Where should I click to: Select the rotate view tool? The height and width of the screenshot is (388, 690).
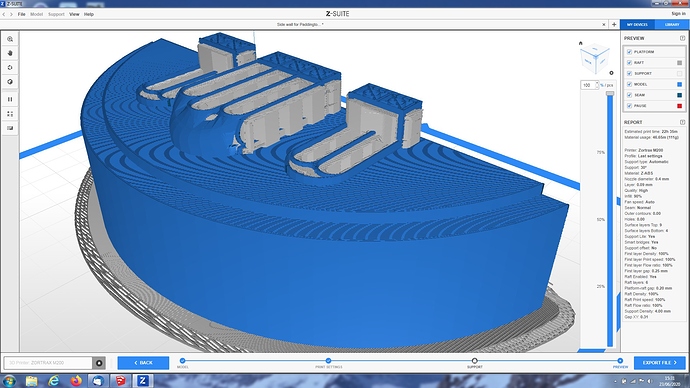(10, 67)
